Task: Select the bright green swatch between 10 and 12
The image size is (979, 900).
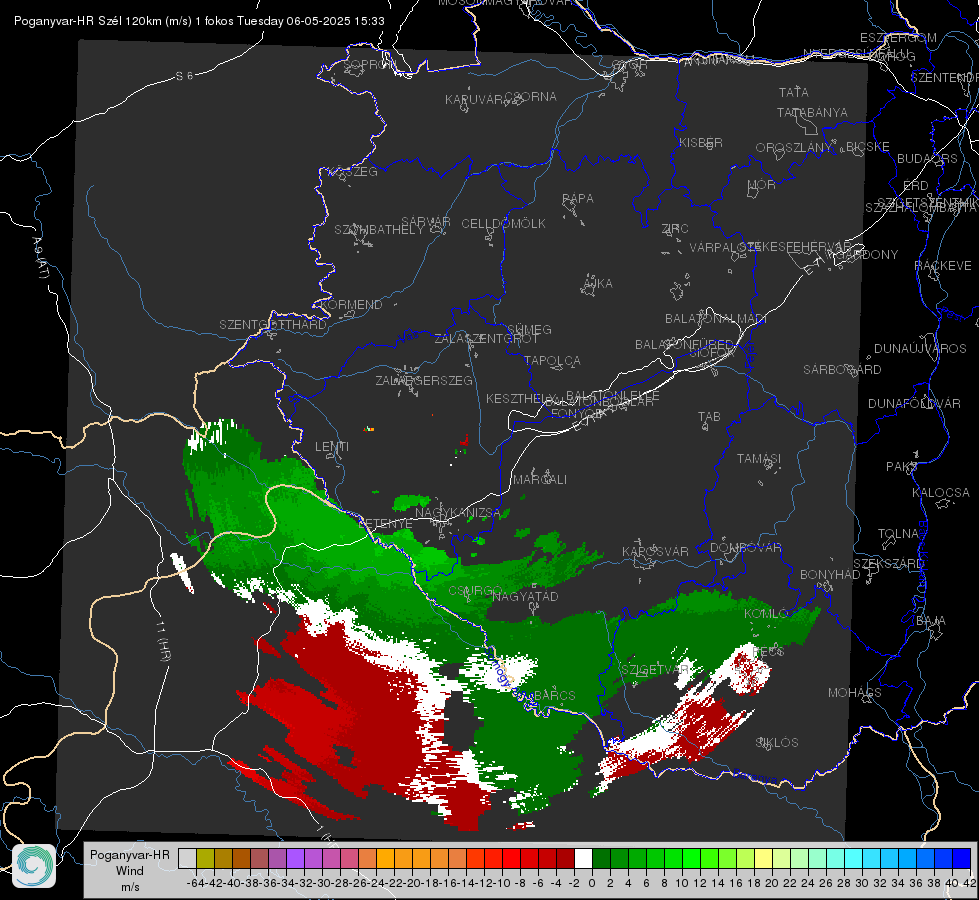Action: (x=691, y=859)
